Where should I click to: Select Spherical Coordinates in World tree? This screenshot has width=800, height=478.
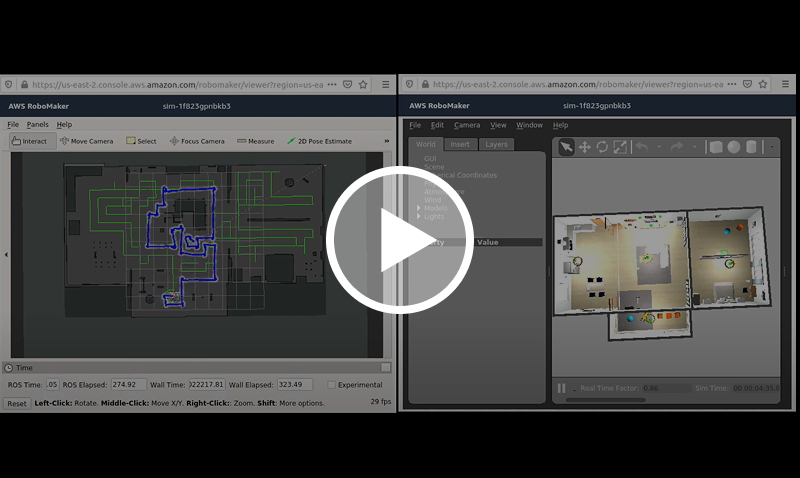tap(460, 175)
